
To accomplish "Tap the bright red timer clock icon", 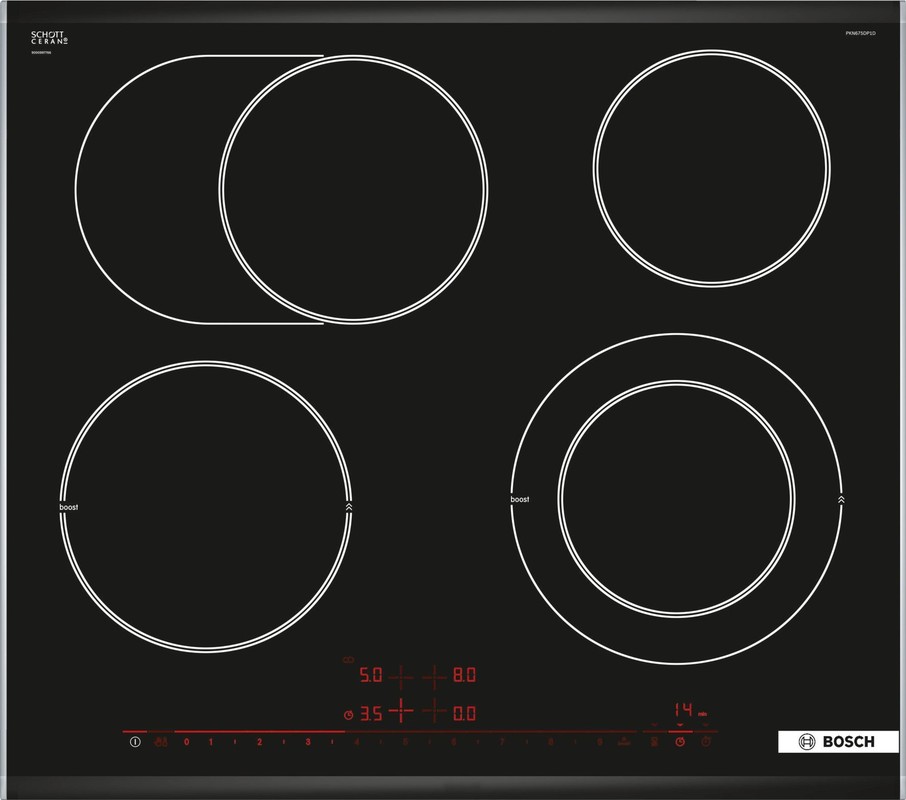I will click(680, 742).
